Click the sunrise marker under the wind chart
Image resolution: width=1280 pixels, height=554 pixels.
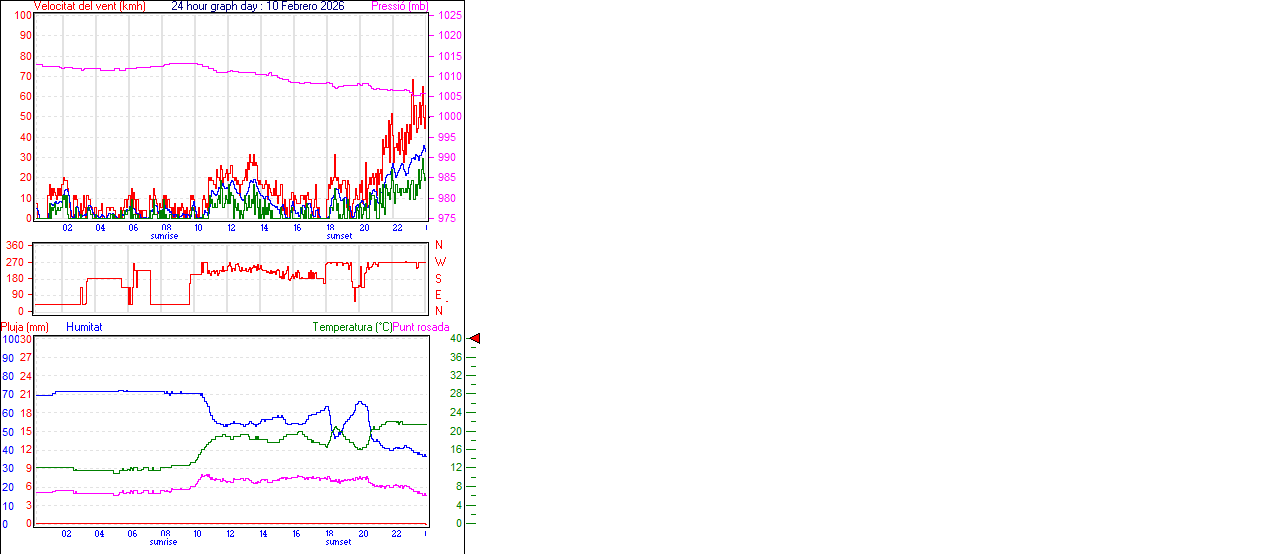(165, 236)
